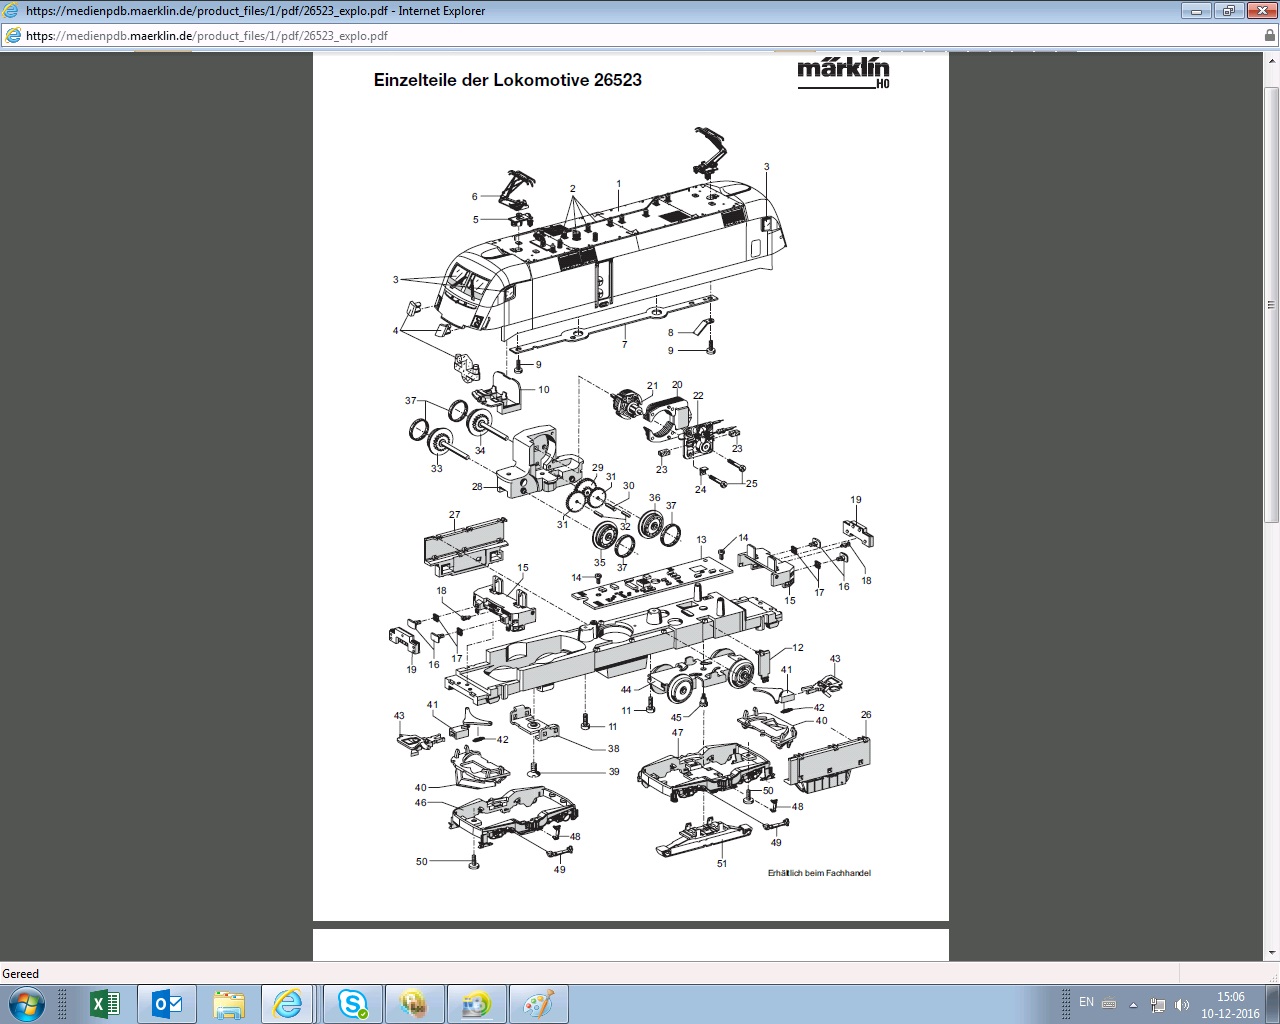The image size is (1280, 1024).
Task: Click the Show desktop strip at taskbar end
Action: pyautogui.click(x=1273, y=1004)
